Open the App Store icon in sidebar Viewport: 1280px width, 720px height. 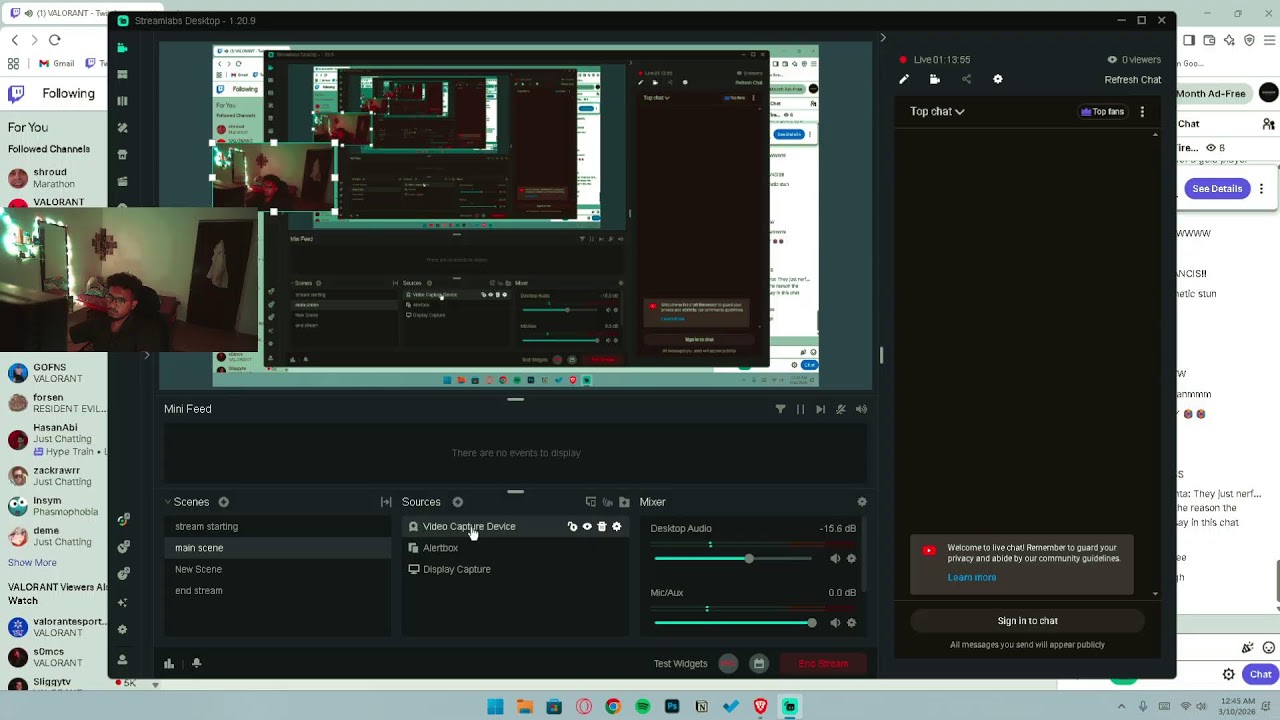click(122, 155)
